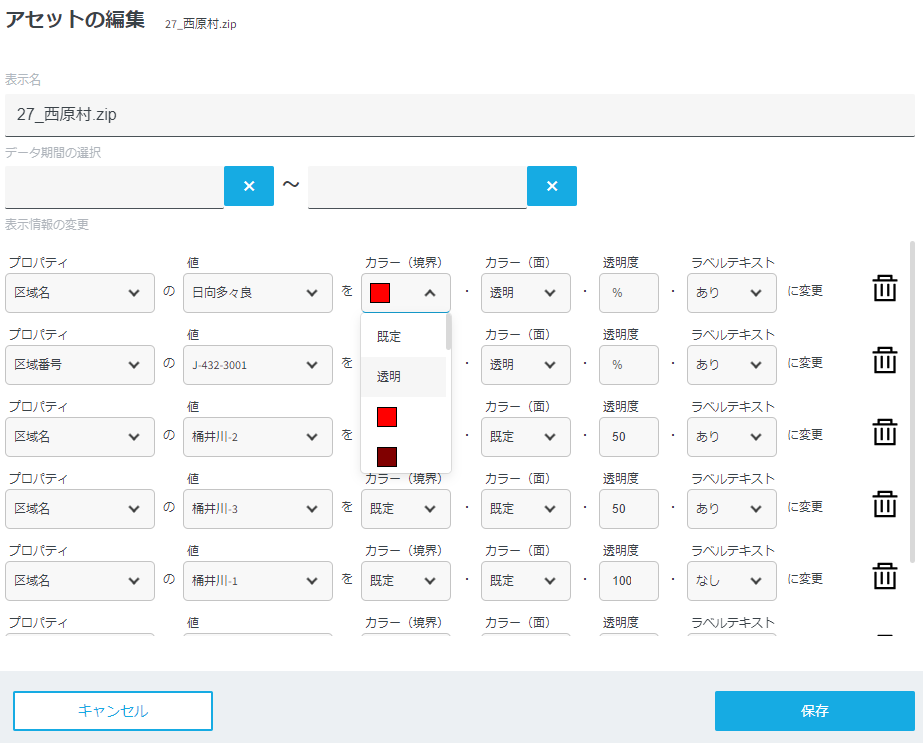Open カラー（面） dropdown in 桶井川-2 row
Image resolution: width=923 pixels, height=743 pixels.
click(525, 437)
